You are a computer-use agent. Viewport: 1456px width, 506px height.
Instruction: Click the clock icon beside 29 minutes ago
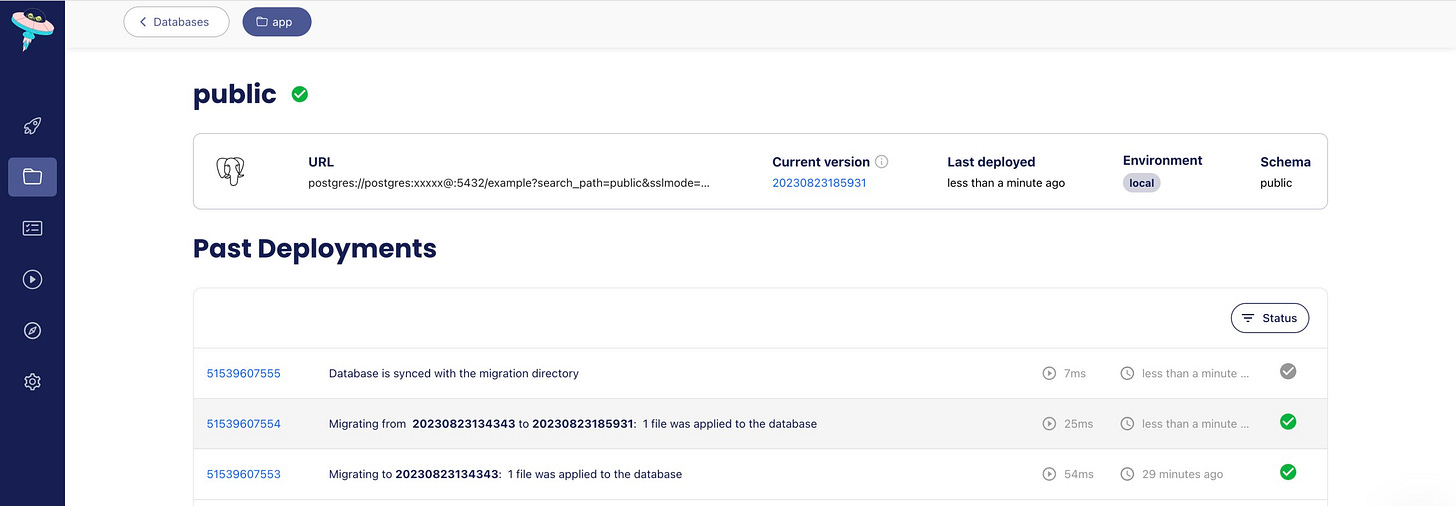[x=1127, y=474]
